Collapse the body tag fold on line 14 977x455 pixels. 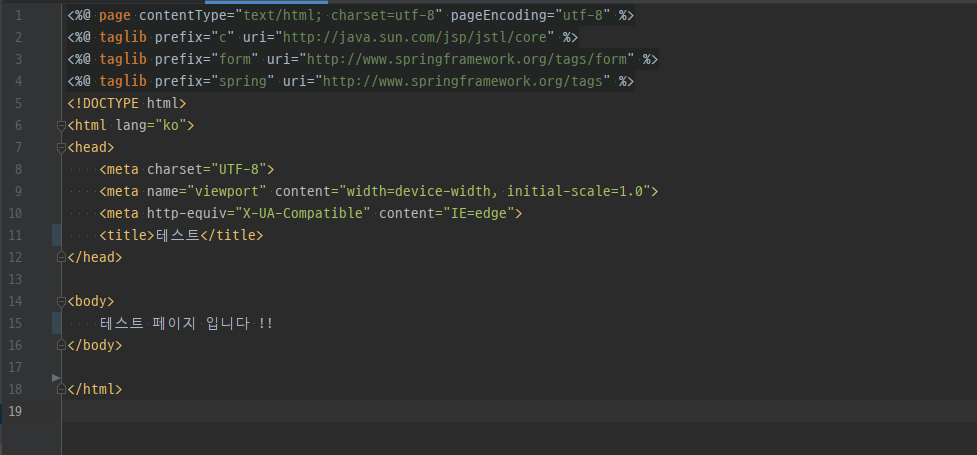[x=61, y=302]
